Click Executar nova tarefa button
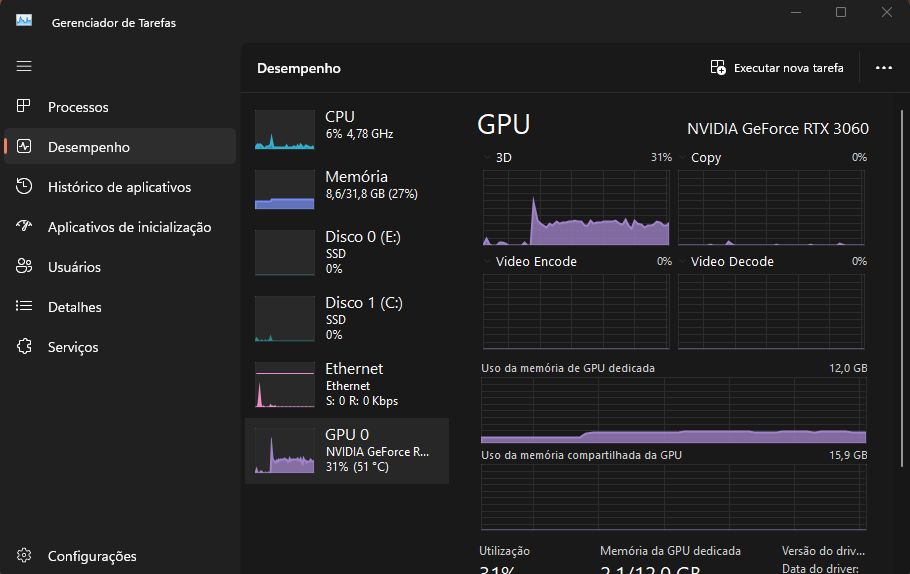This screenshot has width=910, height=574. [777, 68]
